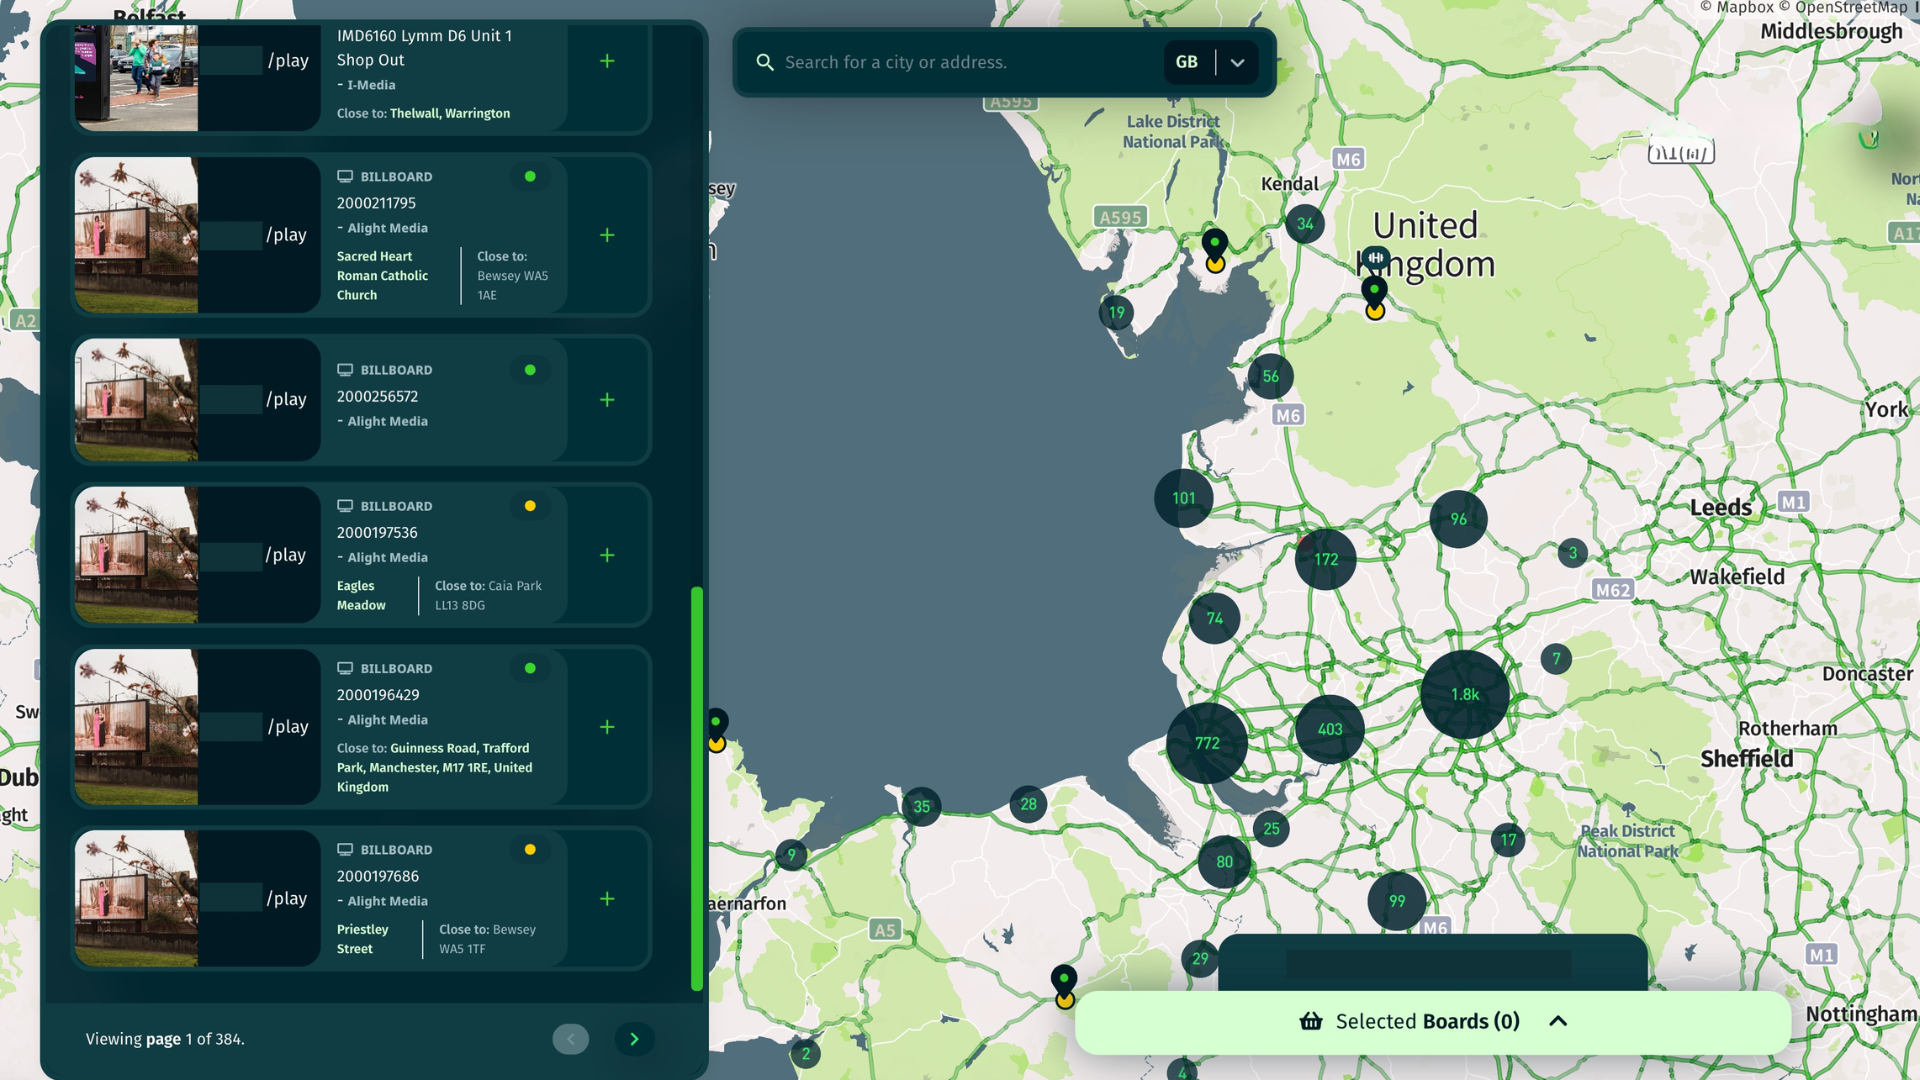This screenshot has width=1920, height=1080.
Task: Open the GB country dropdown
Action: (1237, 62)
